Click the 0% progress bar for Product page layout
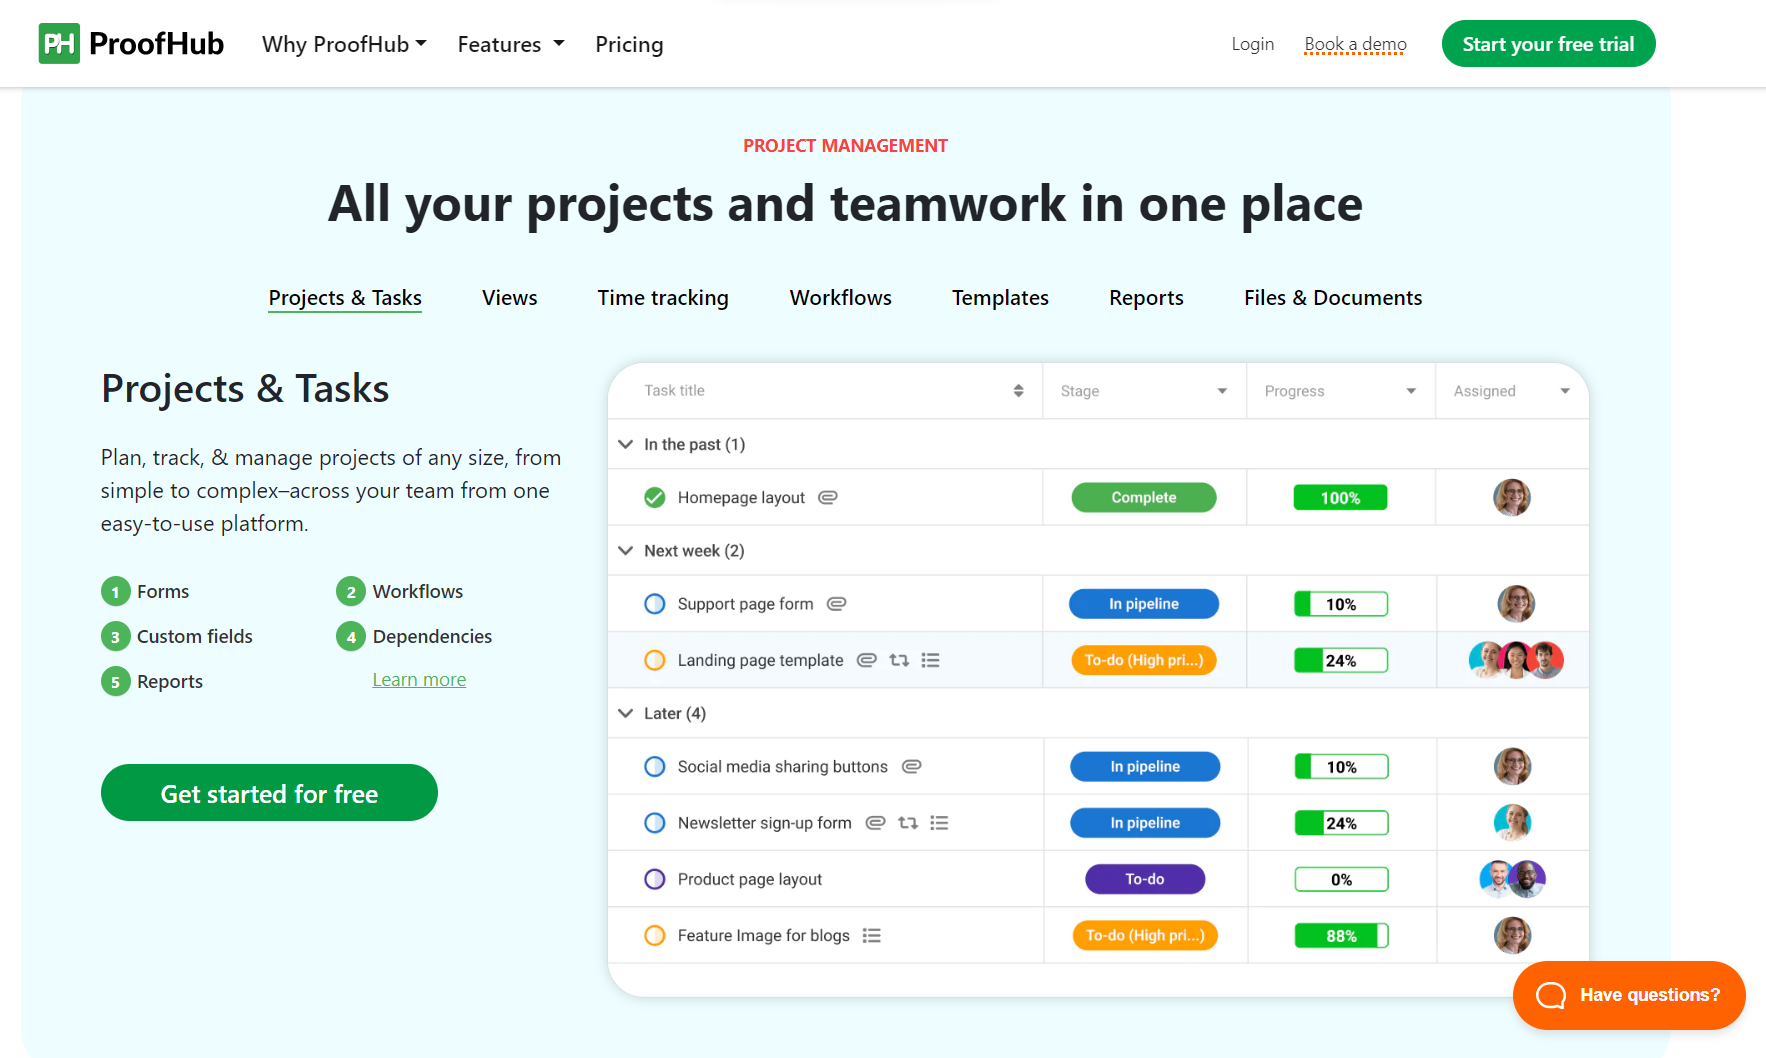 coord(1341,879)
